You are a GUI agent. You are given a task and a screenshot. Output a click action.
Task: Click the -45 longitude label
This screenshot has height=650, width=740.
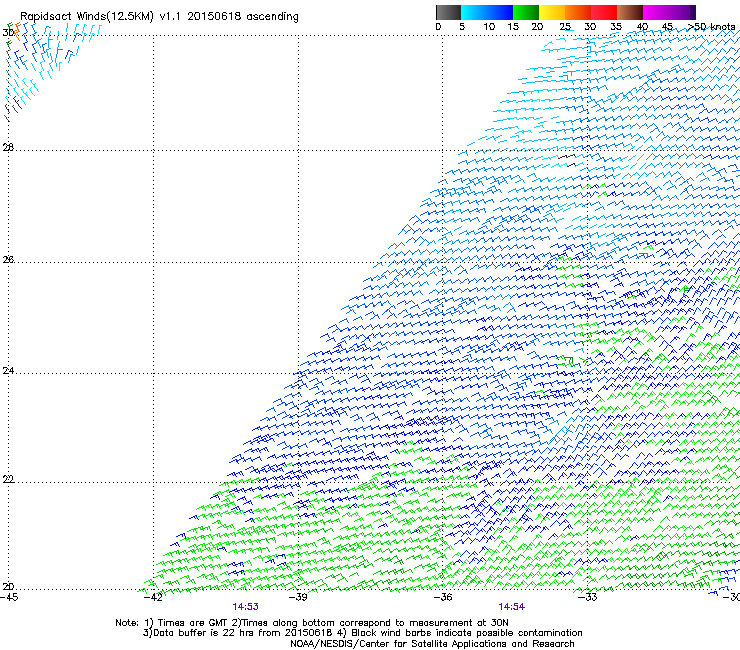pyautogui.click(x=9, y=597)
